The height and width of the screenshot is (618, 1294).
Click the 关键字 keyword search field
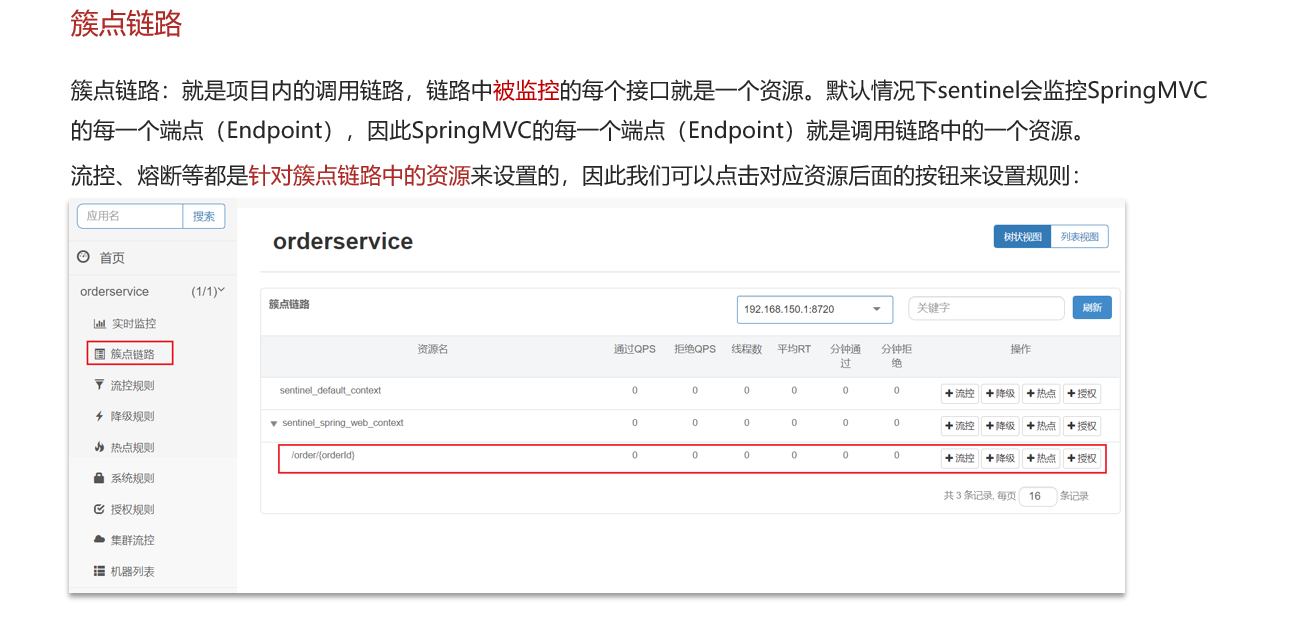click(985, 308)
